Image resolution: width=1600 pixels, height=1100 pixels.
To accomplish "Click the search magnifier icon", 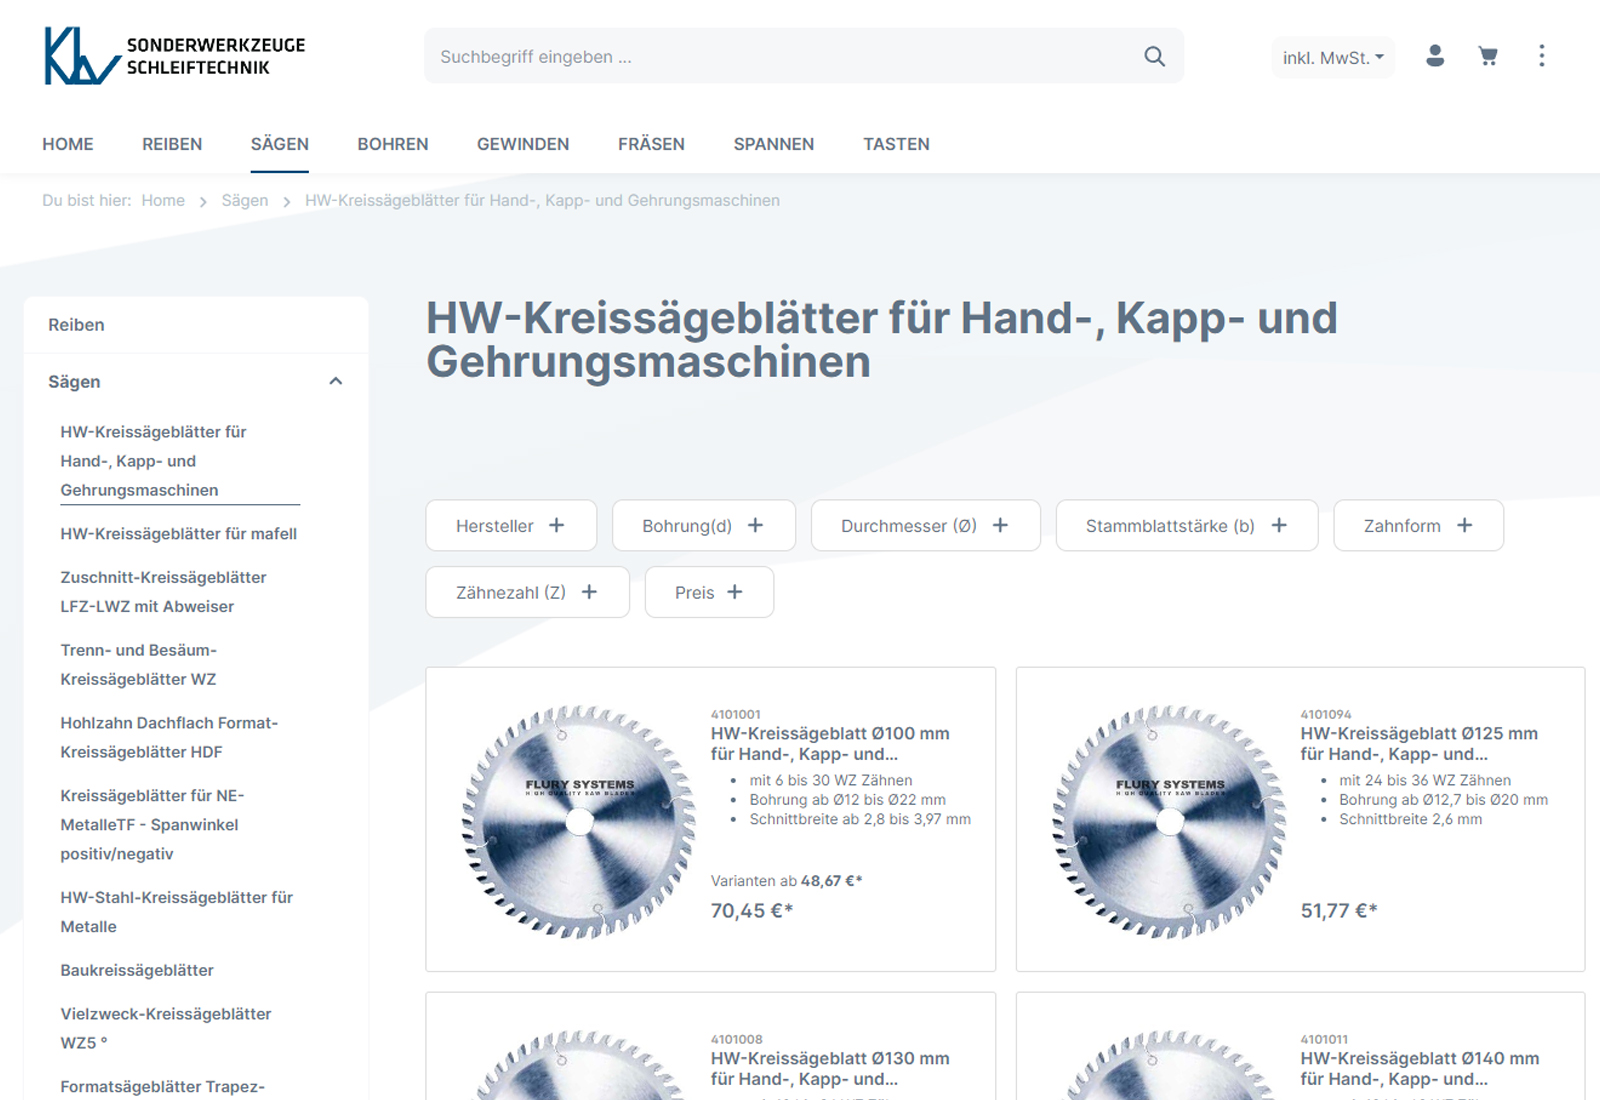I will (1154, 57).
